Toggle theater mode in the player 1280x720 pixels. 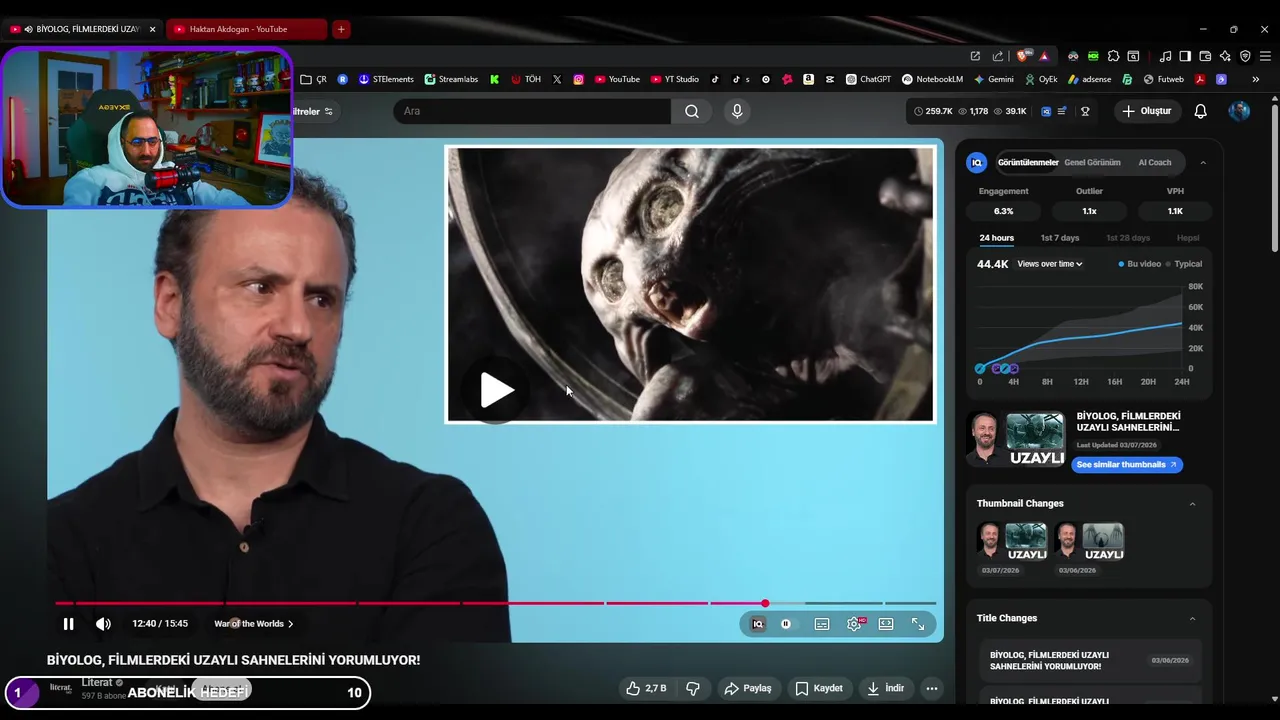(x=886, y=624)
